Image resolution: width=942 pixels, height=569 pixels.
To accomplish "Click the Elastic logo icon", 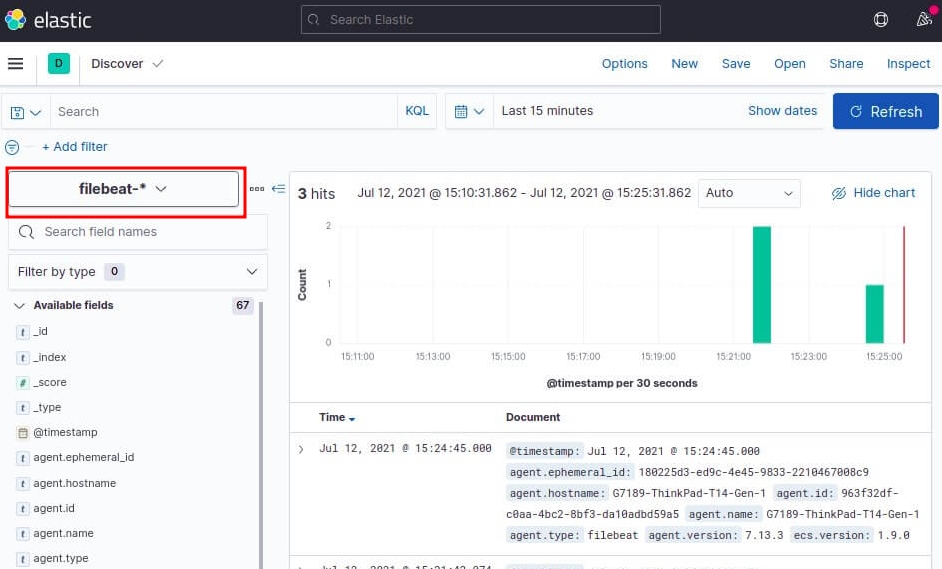I will point(15,20).
